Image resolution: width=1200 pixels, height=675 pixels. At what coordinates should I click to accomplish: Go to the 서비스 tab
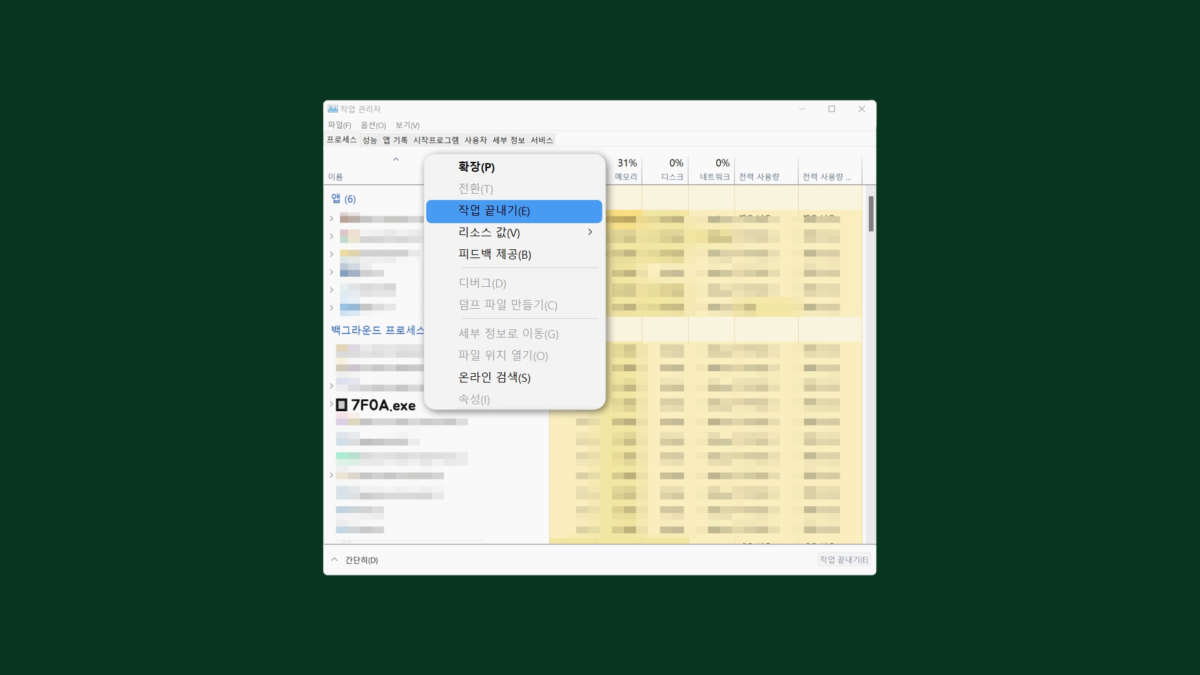coord(541,140)
